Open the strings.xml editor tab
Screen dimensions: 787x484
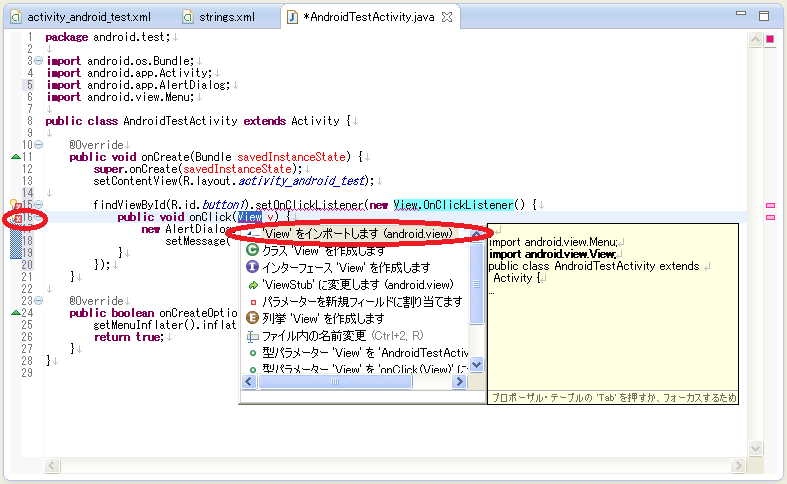click(225, 17)
